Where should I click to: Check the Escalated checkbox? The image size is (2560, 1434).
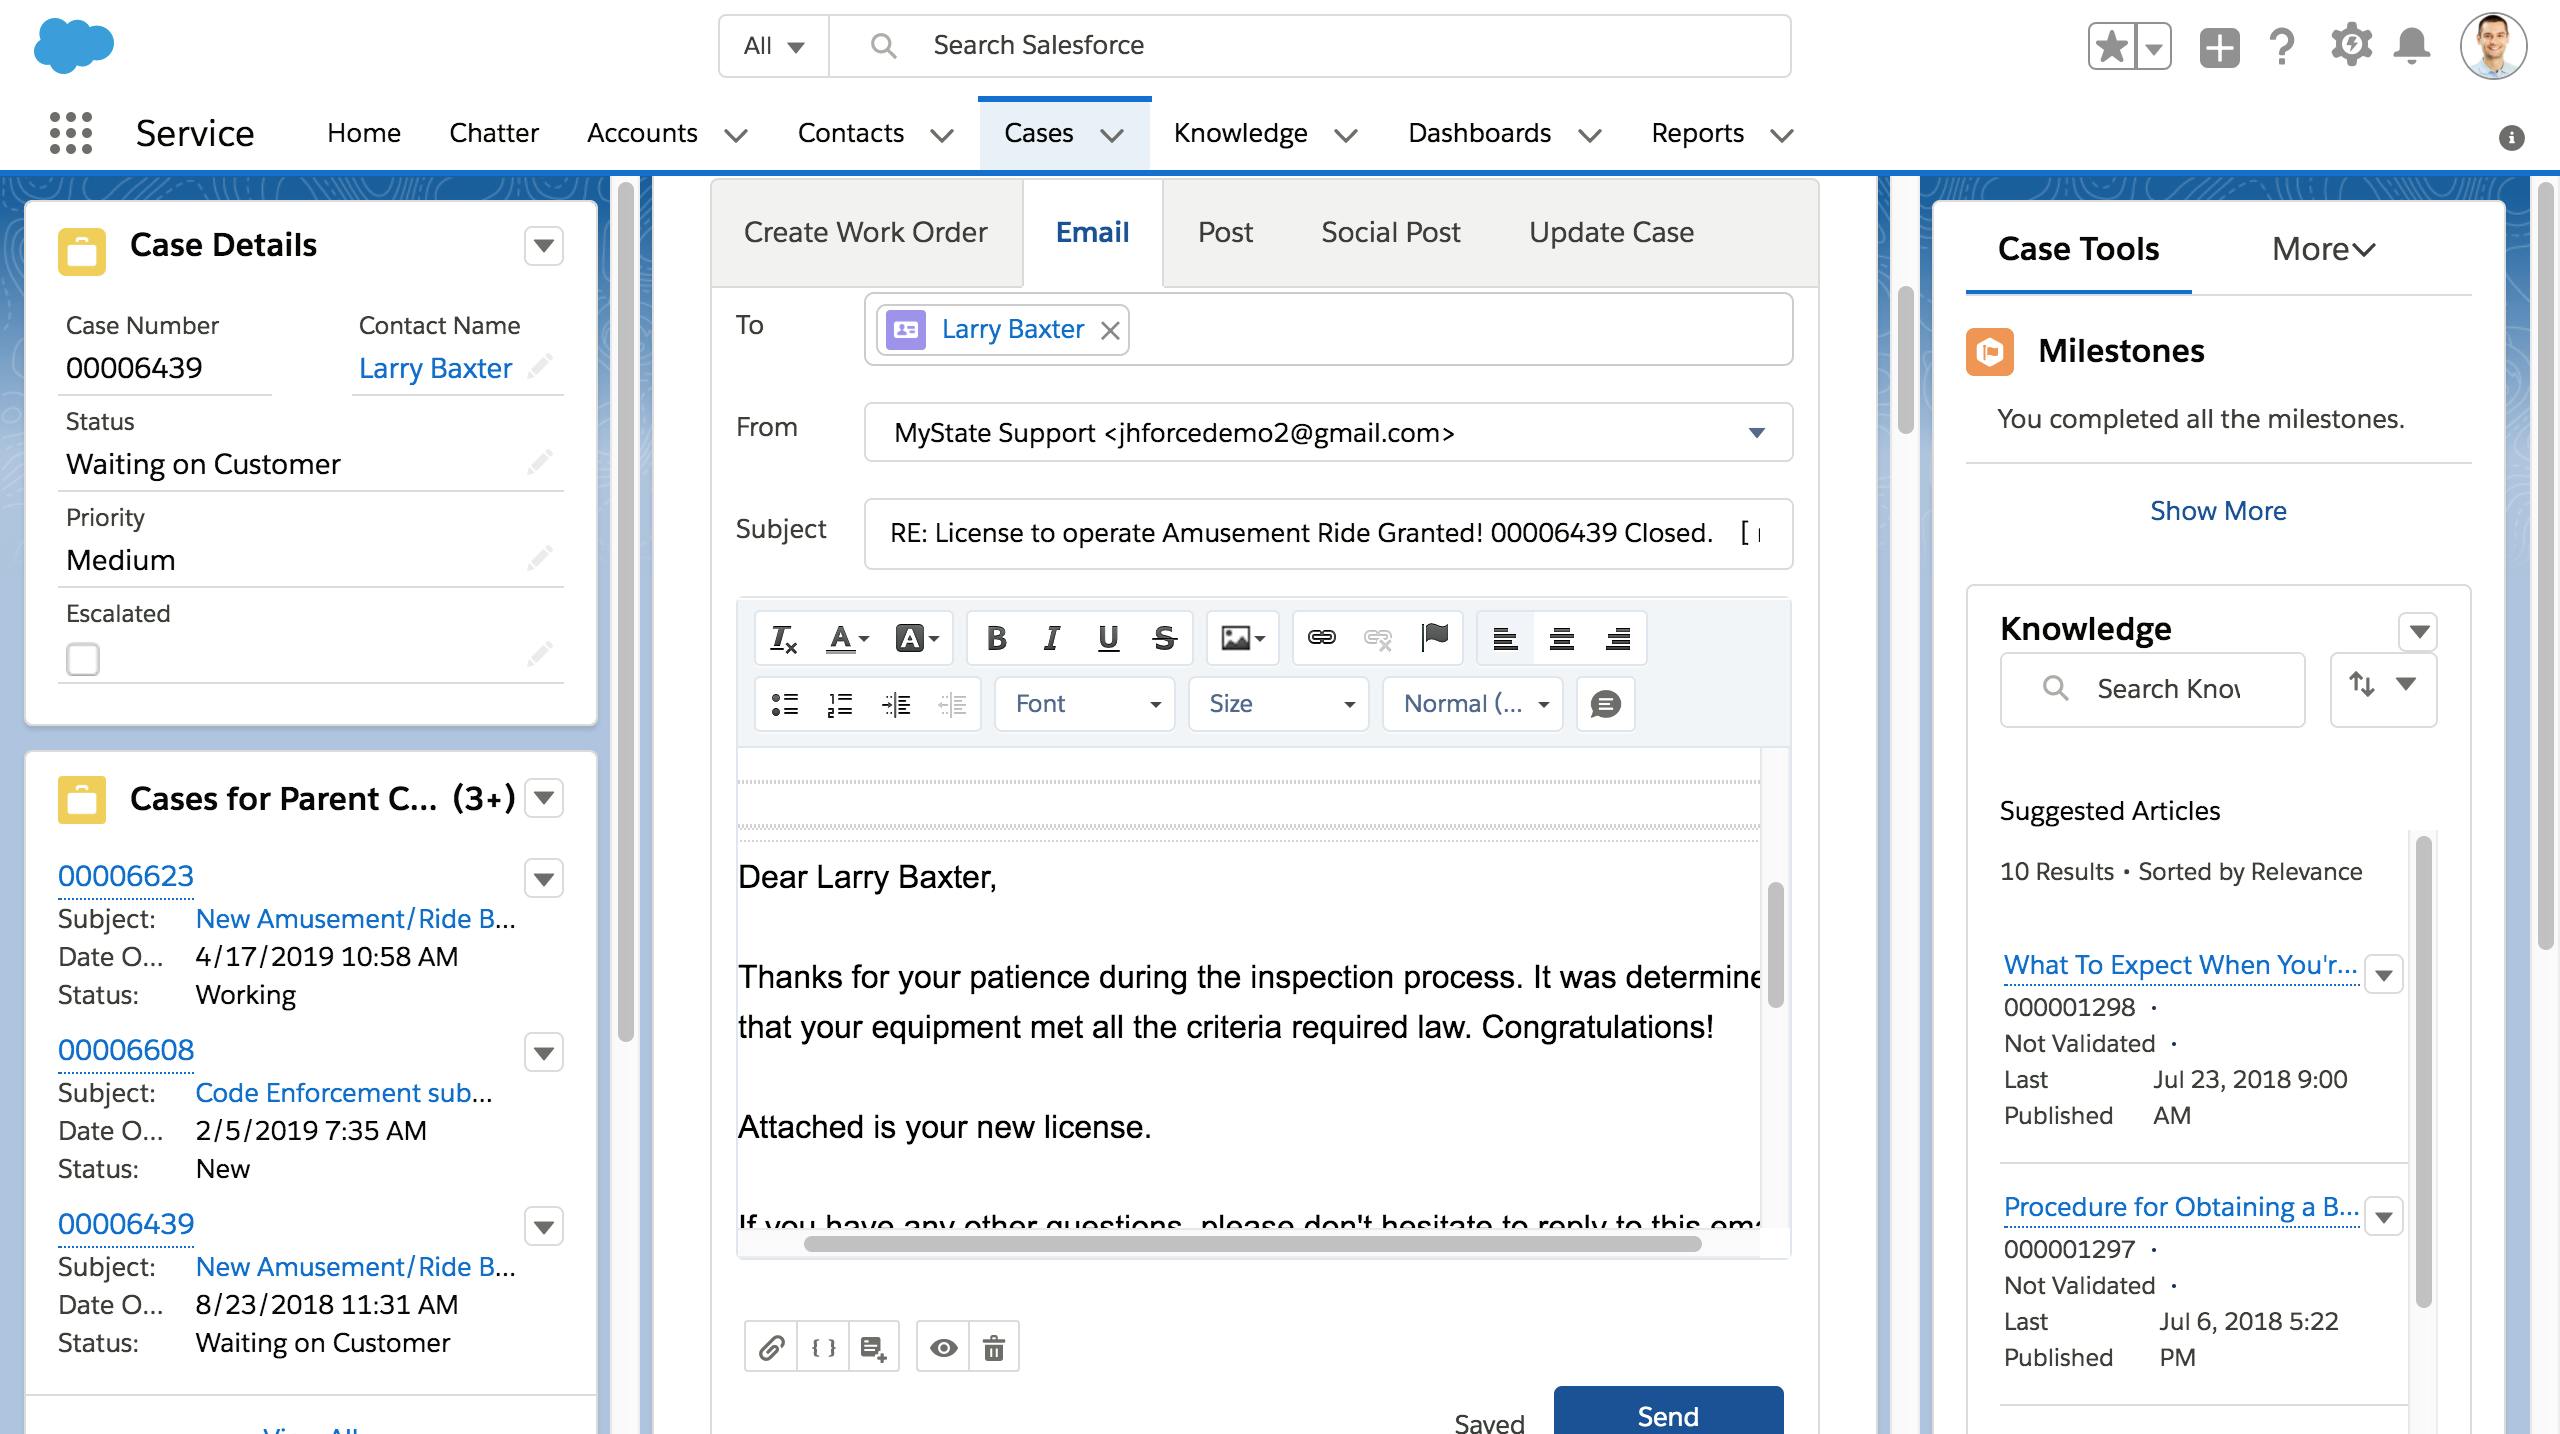83,659
